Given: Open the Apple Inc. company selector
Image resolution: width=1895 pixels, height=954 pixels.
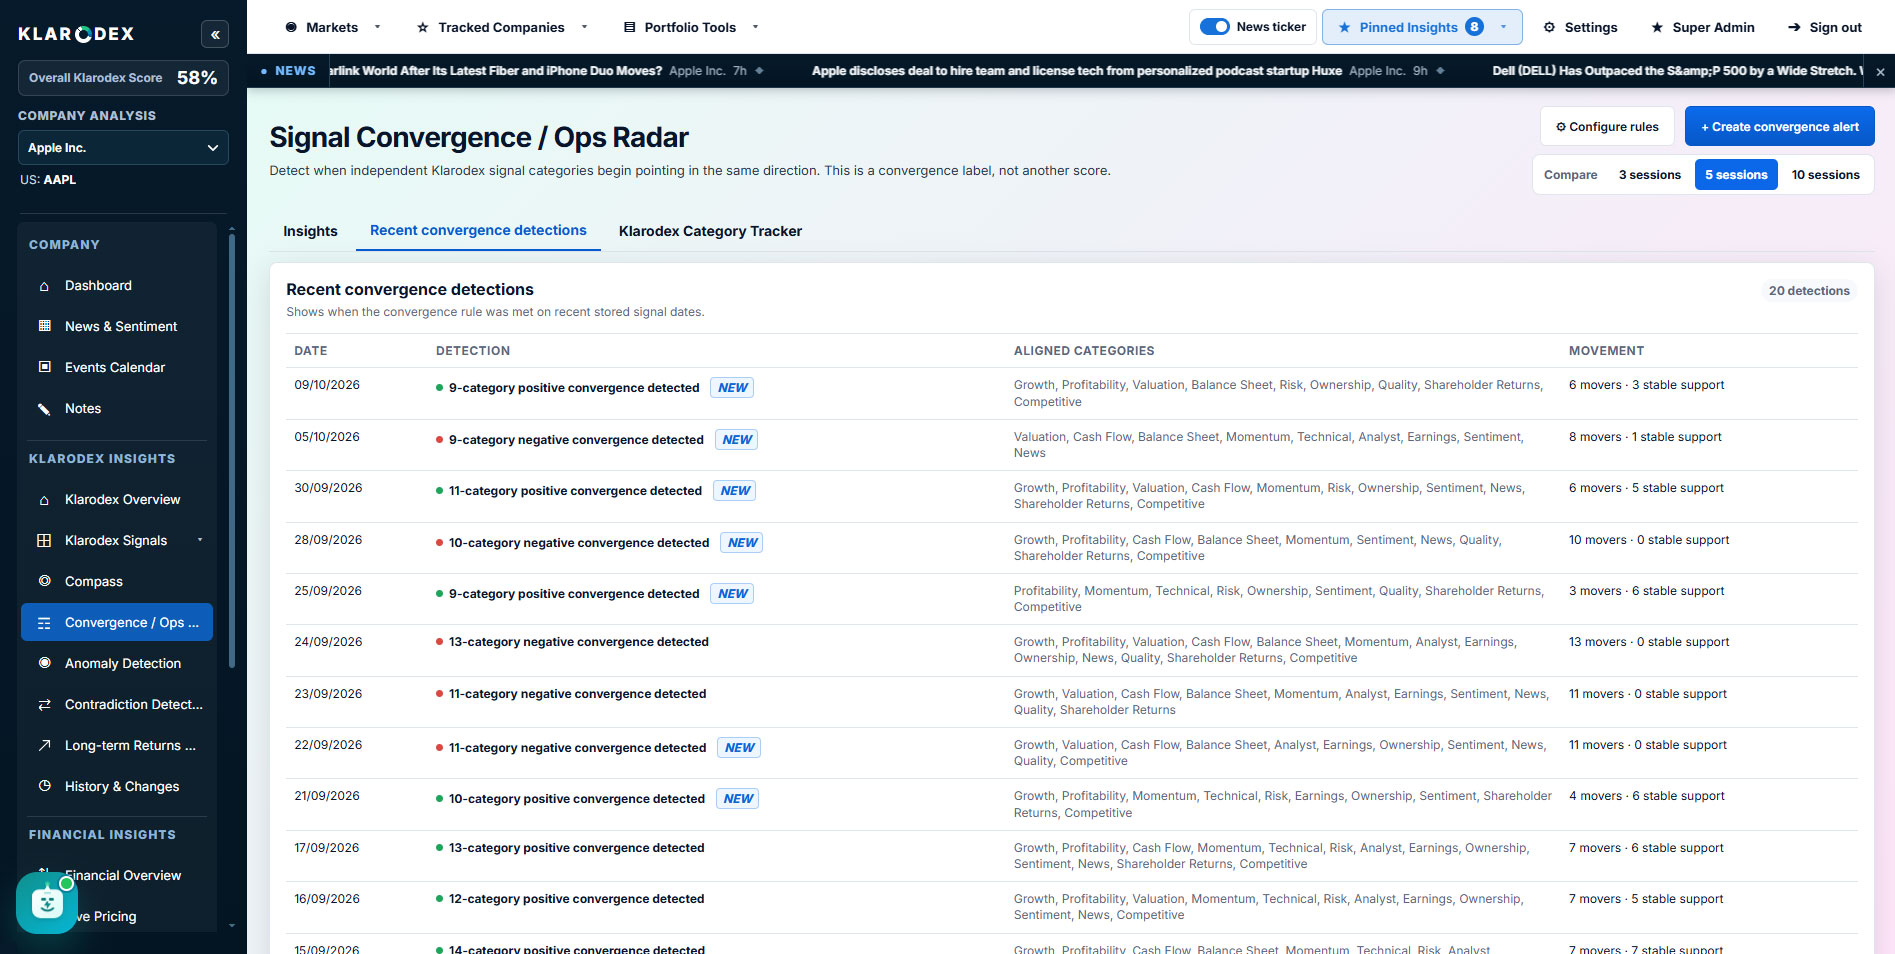Looking at the screenshot, I should pyautogui.click(x=123, y=148).
